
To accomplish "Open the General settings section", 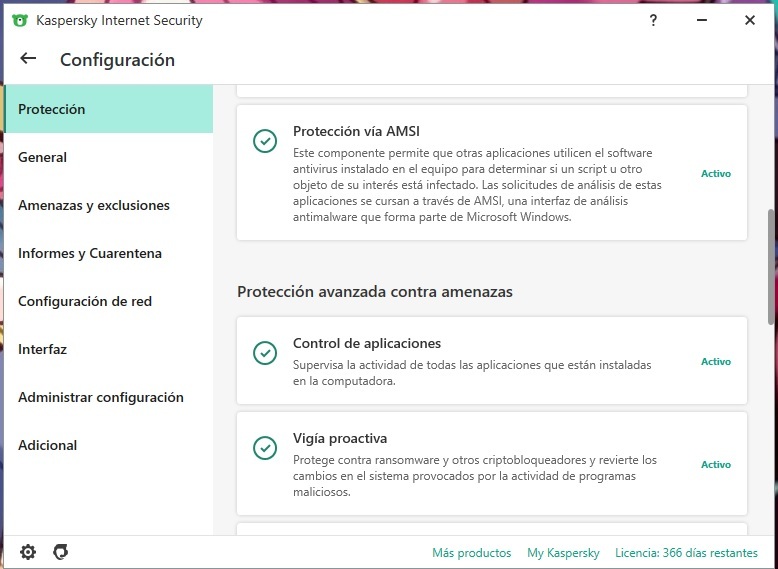I will tap(109, 157).
